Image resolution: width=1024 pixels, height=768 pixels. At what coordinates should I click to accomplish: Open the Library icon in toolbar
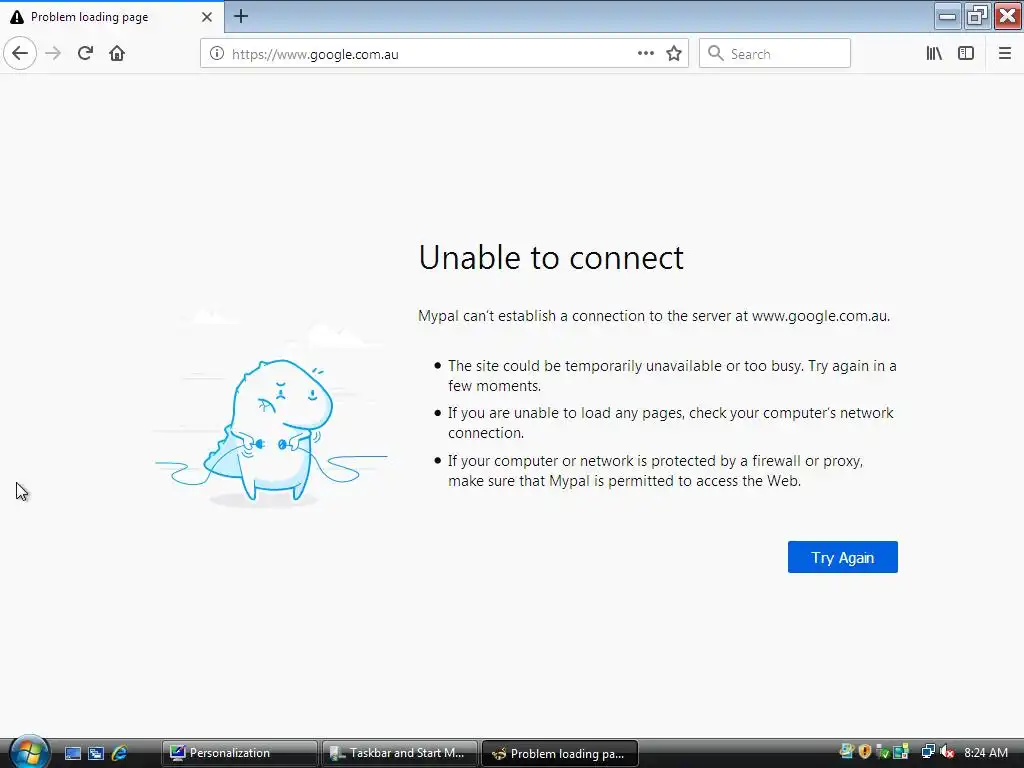click(x=934, y=54)
